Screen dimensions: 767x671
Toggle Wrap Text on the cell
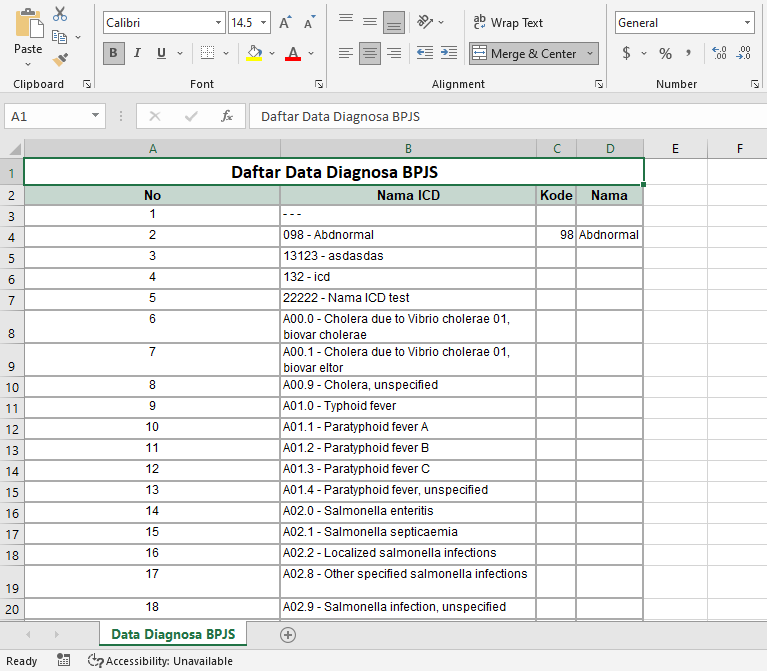click(x=508, y=22)
